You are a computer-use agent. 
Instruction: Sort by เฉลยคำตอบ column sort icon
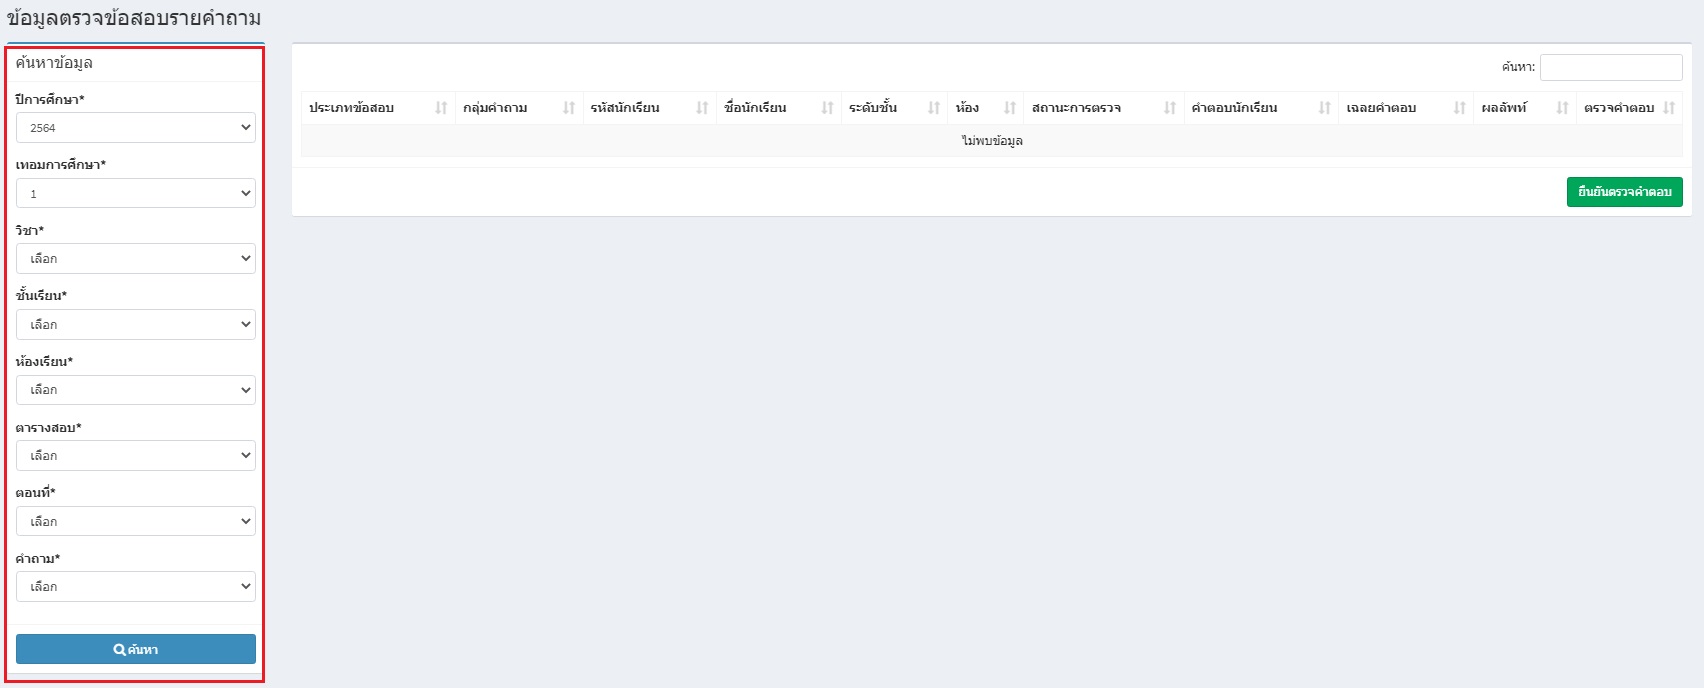1460,108
